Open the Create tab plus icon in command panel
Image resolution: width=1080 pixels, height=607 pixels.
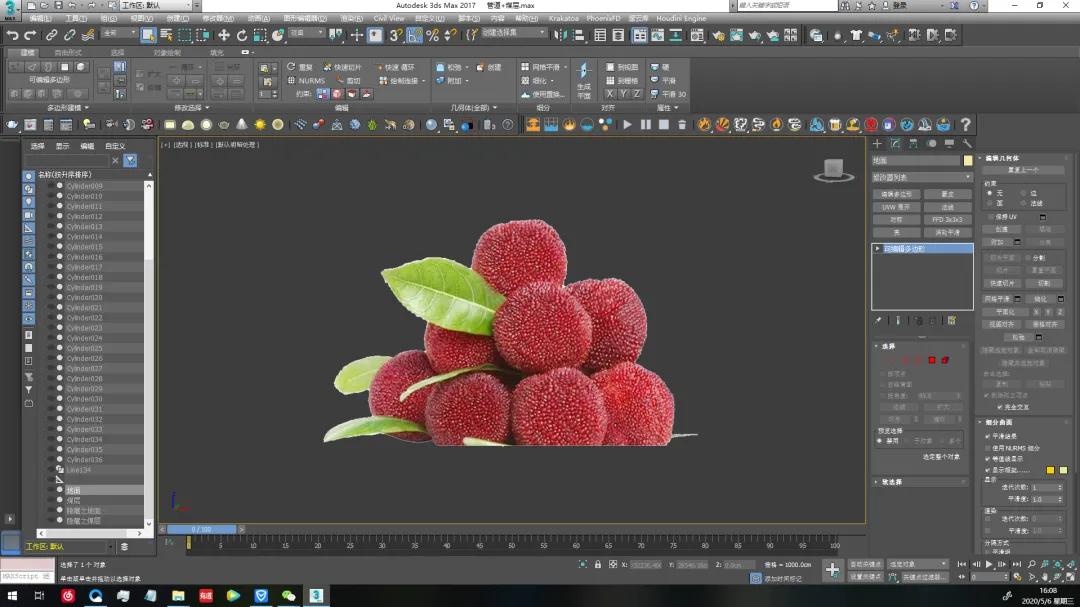(878, 144)
